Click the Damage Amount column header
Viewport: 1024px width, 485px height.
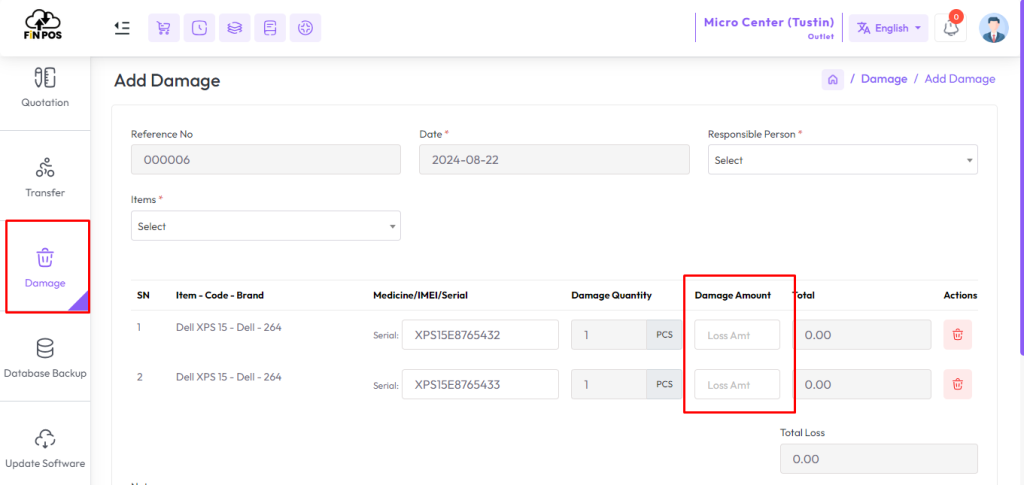733,295
